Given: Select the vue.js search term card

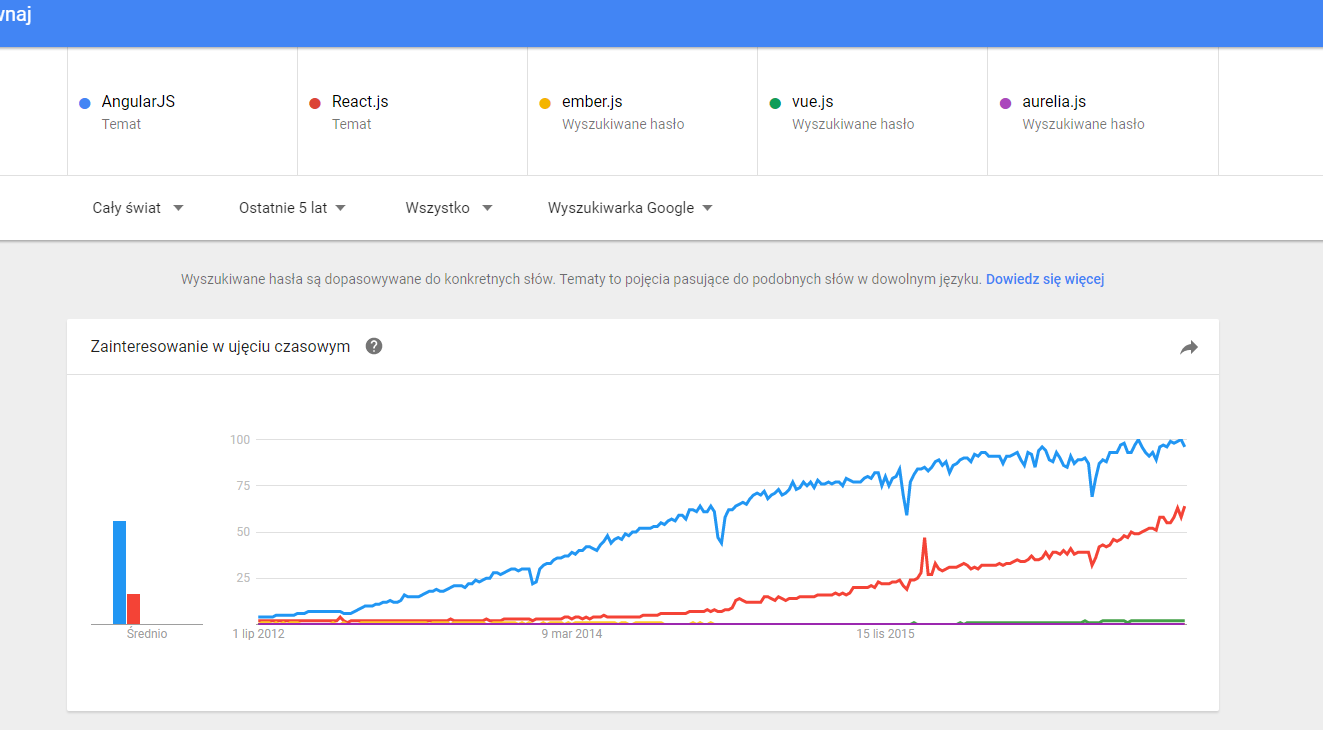Looking at the screenshot, I should (x=873, y=111).
